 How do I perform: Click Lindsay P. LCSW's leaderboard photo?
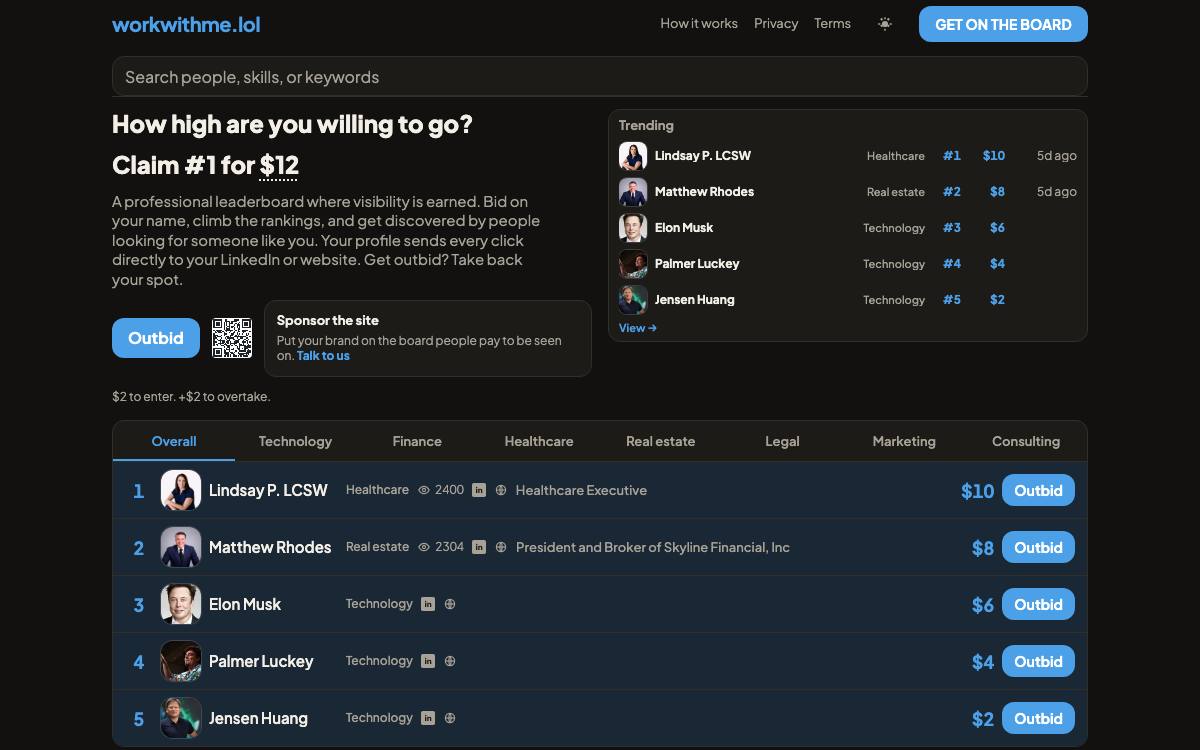coord(181,490)
